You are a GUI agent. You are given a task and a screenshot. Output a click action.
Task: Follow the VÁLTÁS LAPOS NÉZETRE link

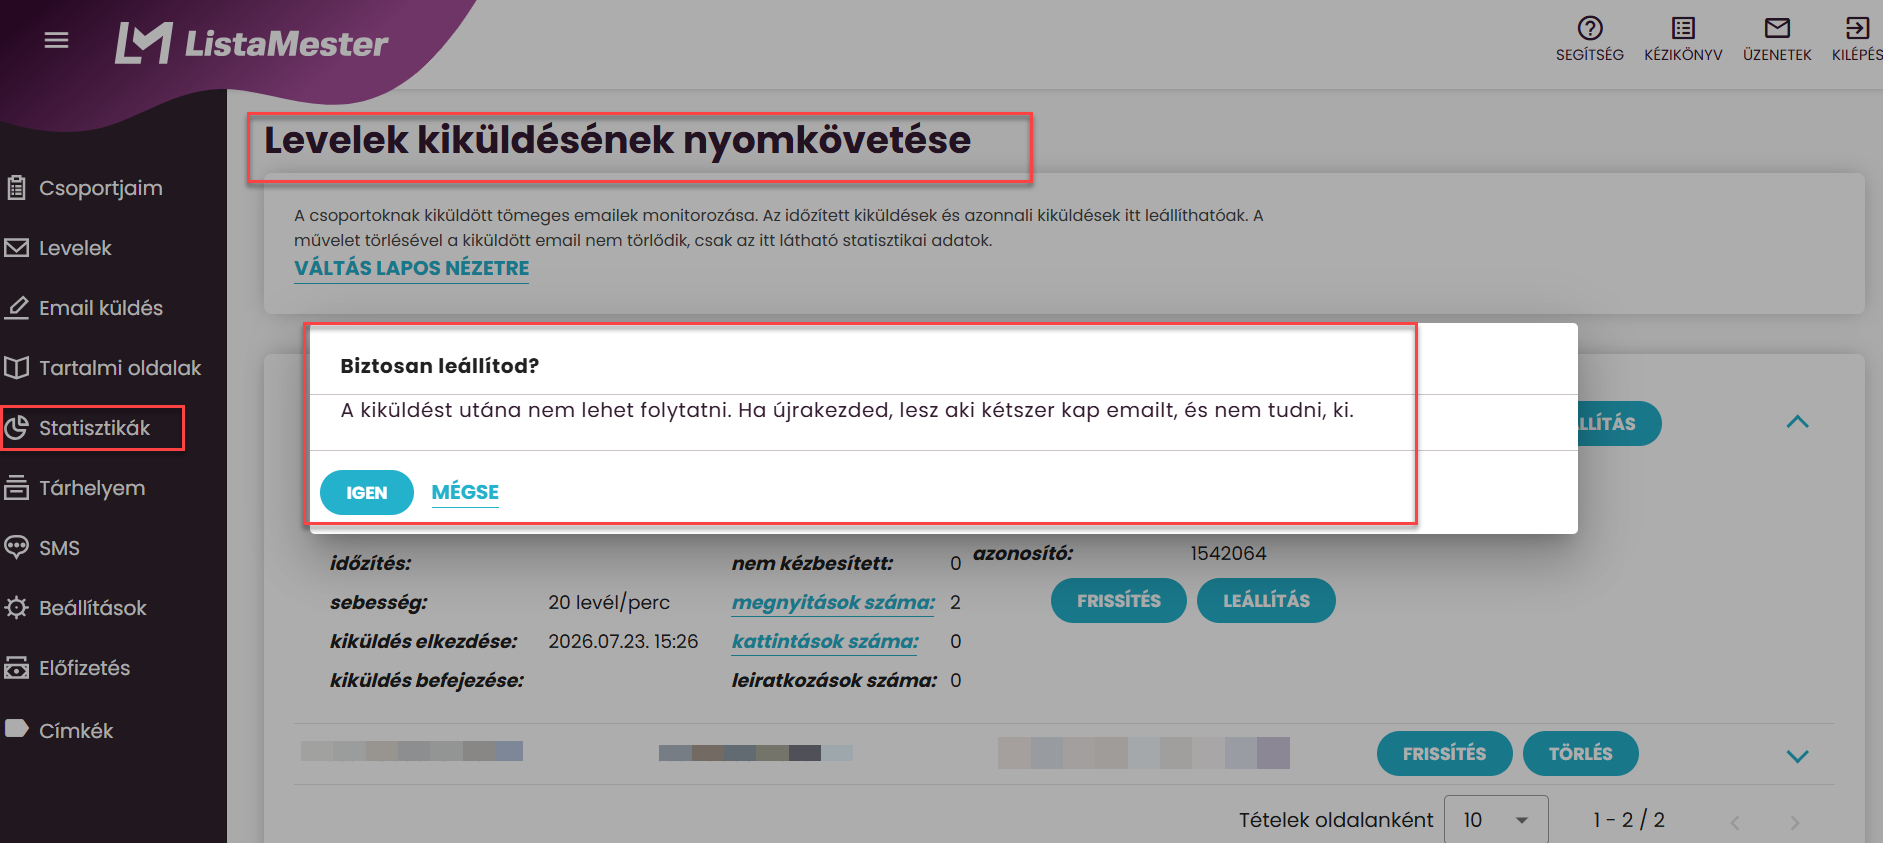[x=411, y=268]
